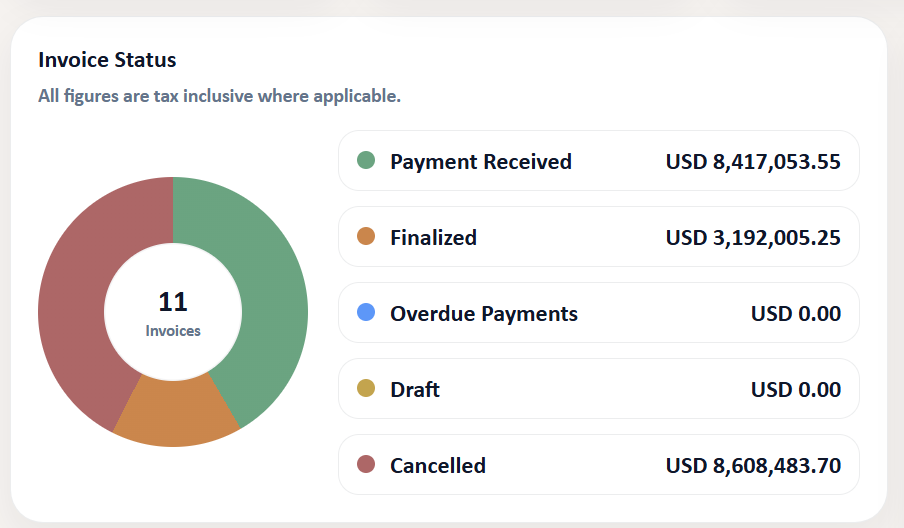Click the yellow Draft legend dot
904x528 pixels.
point(366,389)
